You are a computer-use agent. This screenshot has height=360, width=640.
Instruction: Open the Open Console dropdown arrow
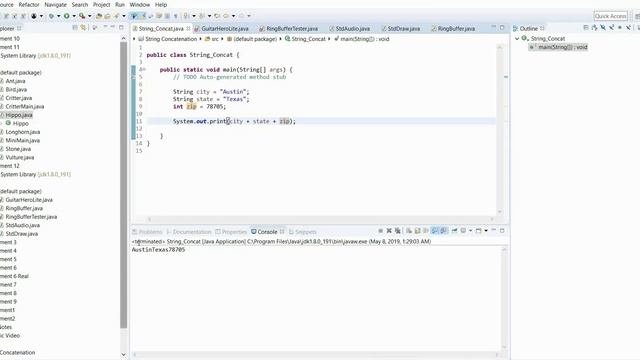[x=486, y=231]
